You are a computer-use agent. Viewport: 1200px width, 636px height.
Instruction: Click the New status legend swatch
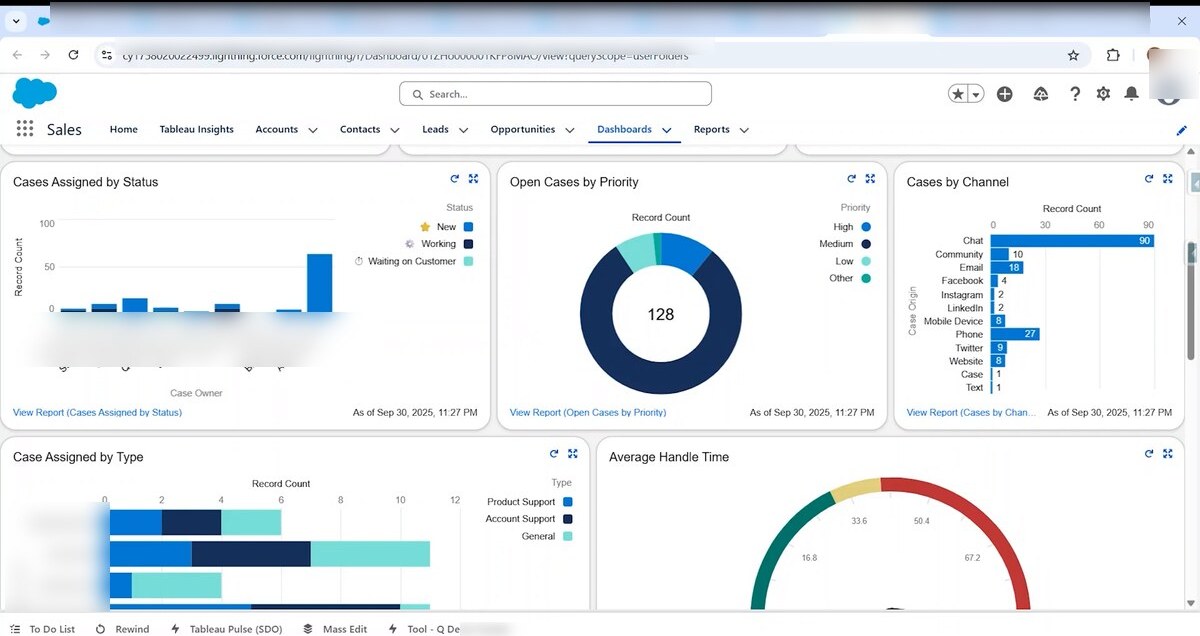468,227
